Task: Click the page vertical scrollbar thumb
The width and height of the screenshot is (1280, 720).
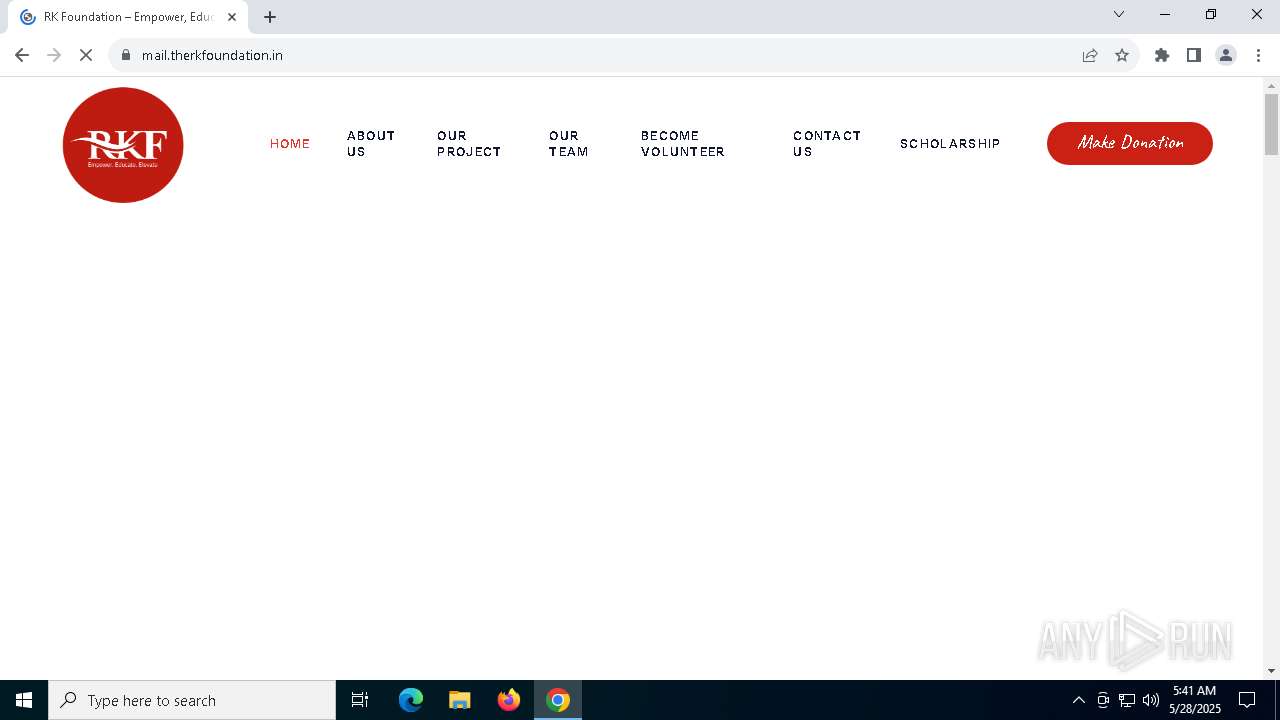Action: click(1272, 125)
